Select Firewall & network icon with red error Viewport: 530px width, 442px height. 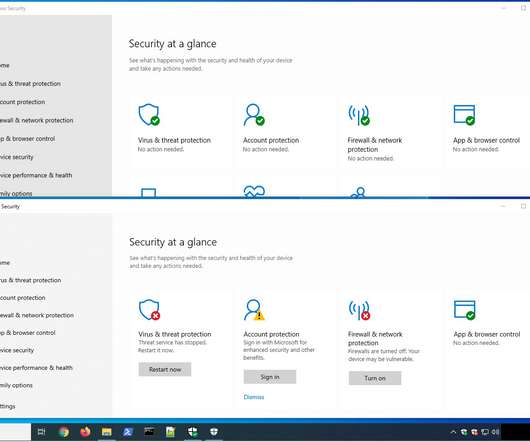[359, 310]
